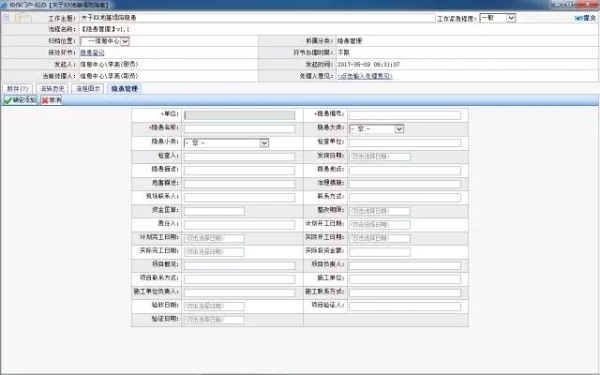The image size is (600, 375).
Task: Click the plus expand icon beside 工作主题
Action: point(6,17)
